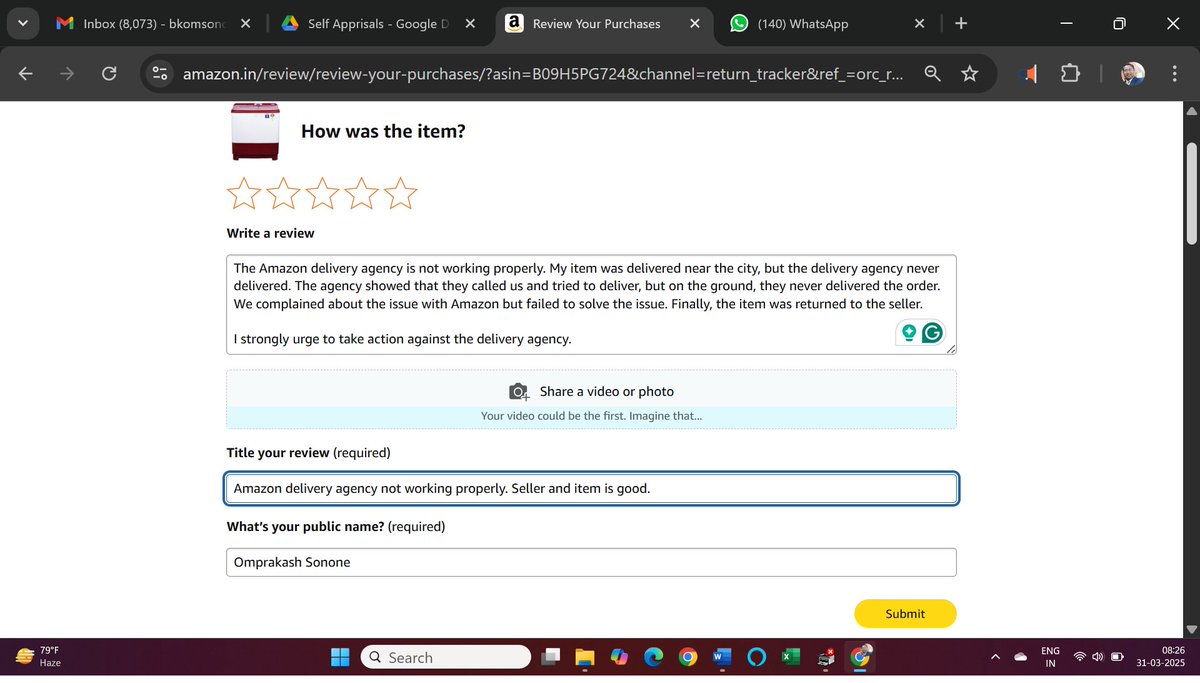
Task: Close the Gmail Inbox tab
Action: tap(245, 23)
